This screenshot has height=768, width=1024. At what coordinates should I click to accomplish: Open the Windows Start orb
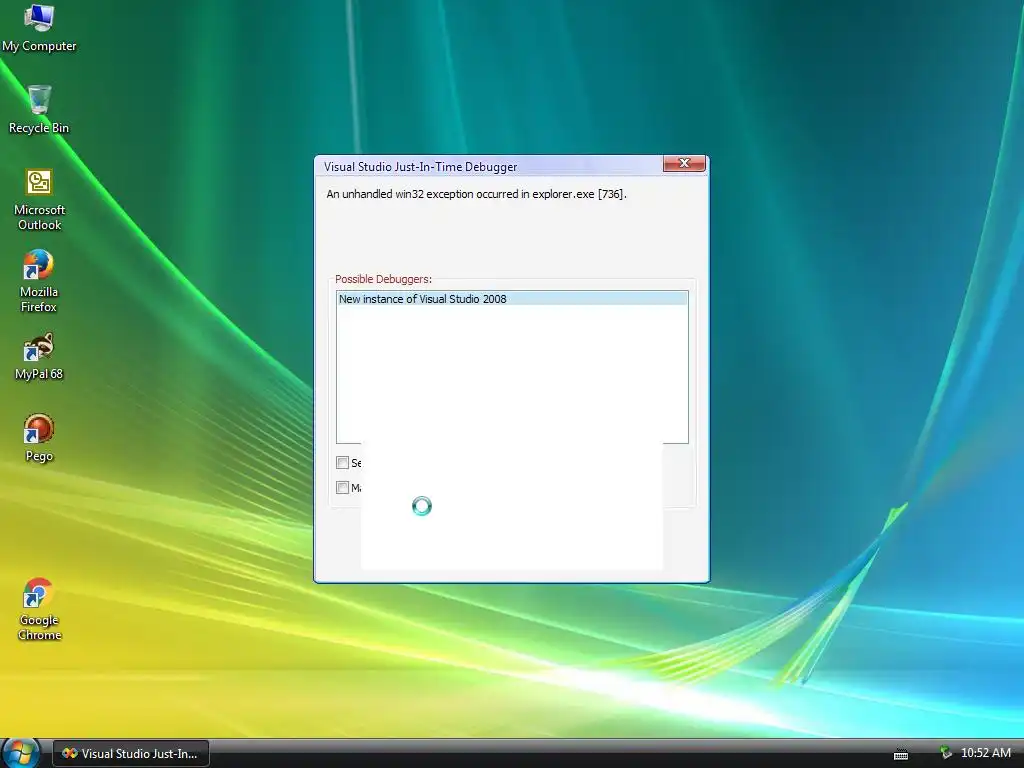coord(21,752)
